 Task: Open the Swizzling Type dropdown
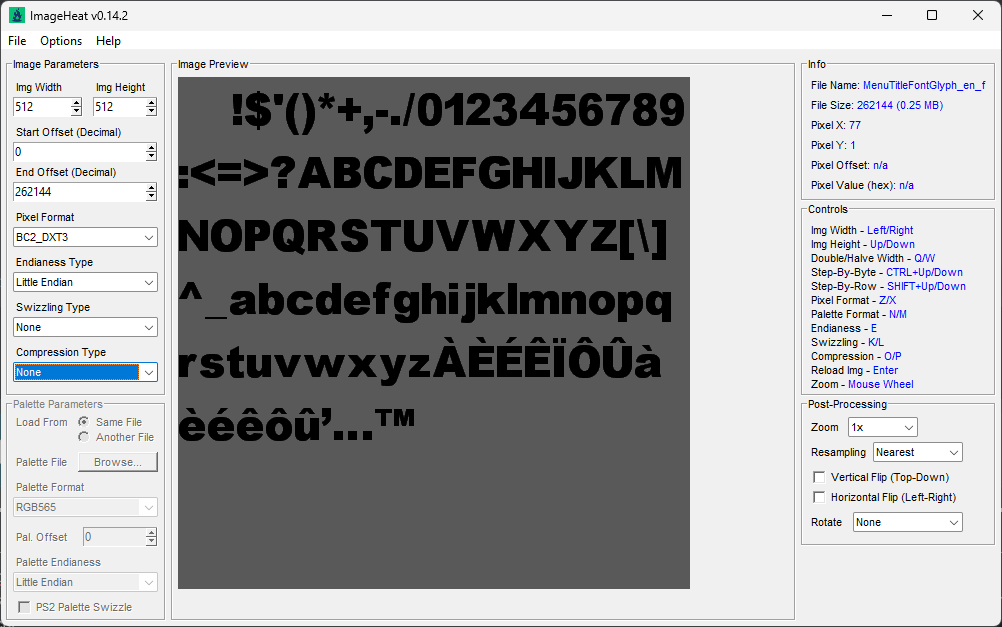(x=86, y=327)
